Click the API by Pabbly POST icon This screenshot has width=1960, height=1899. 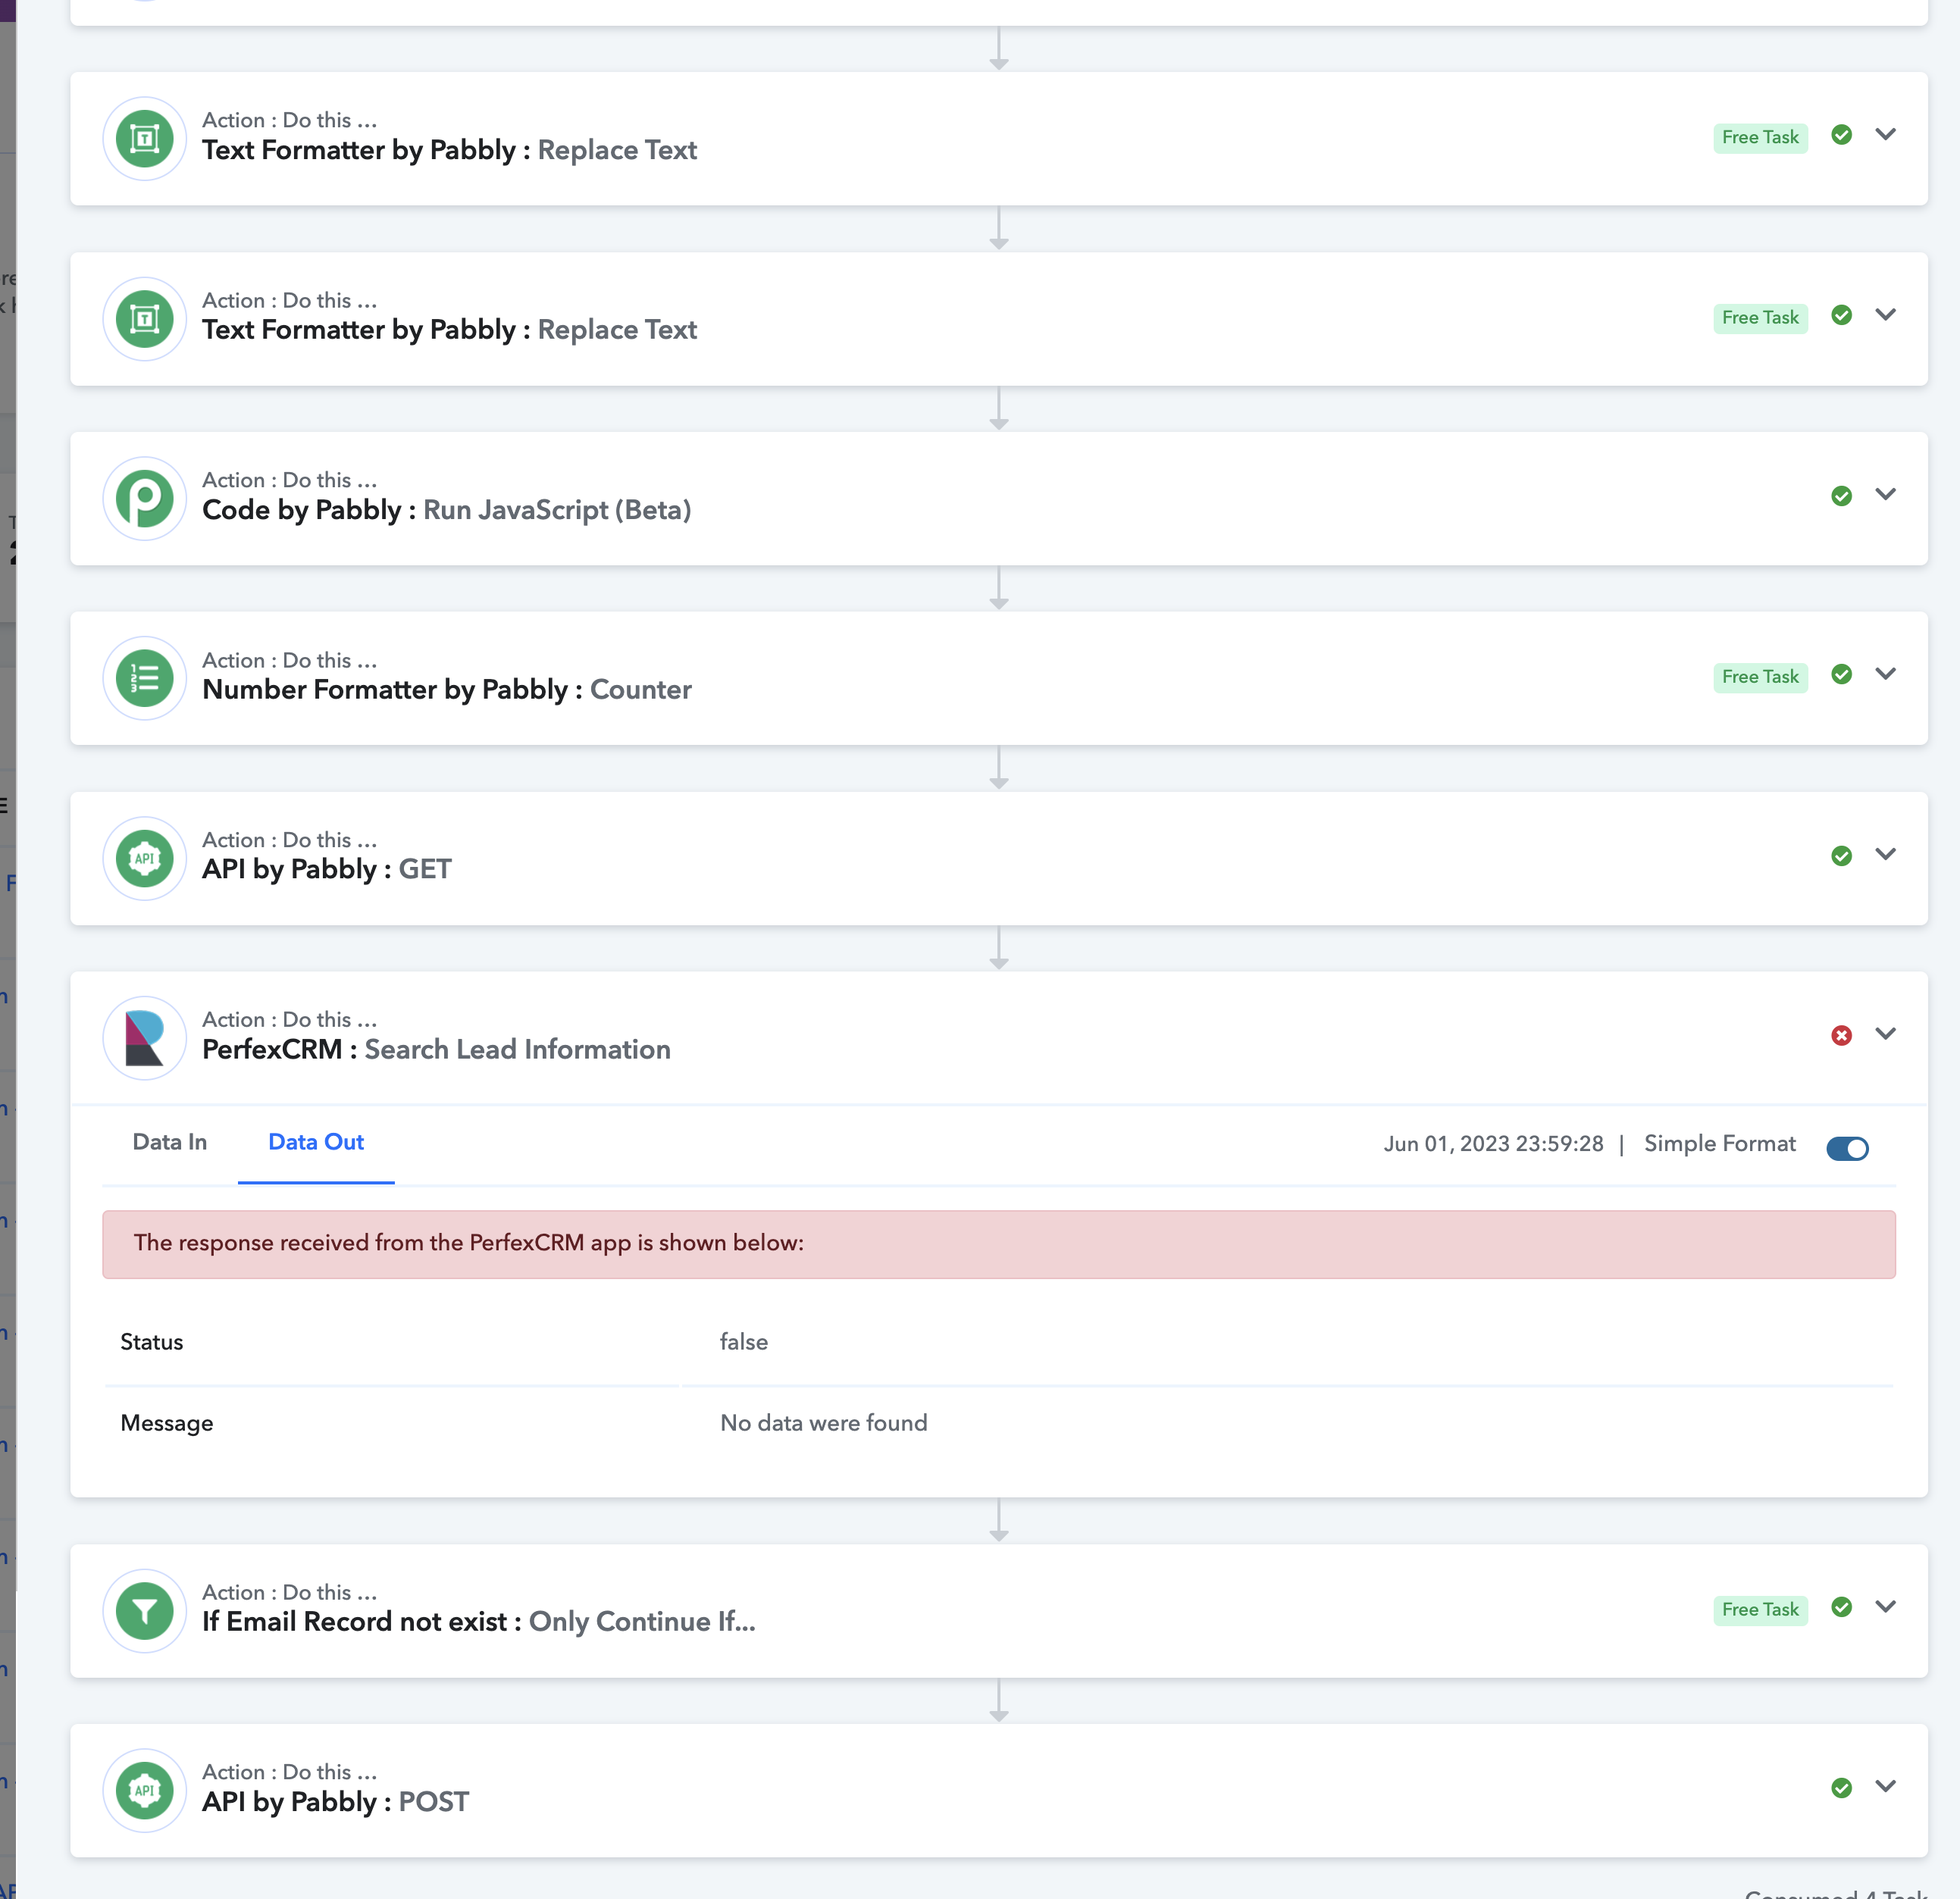coord(145,1790)
